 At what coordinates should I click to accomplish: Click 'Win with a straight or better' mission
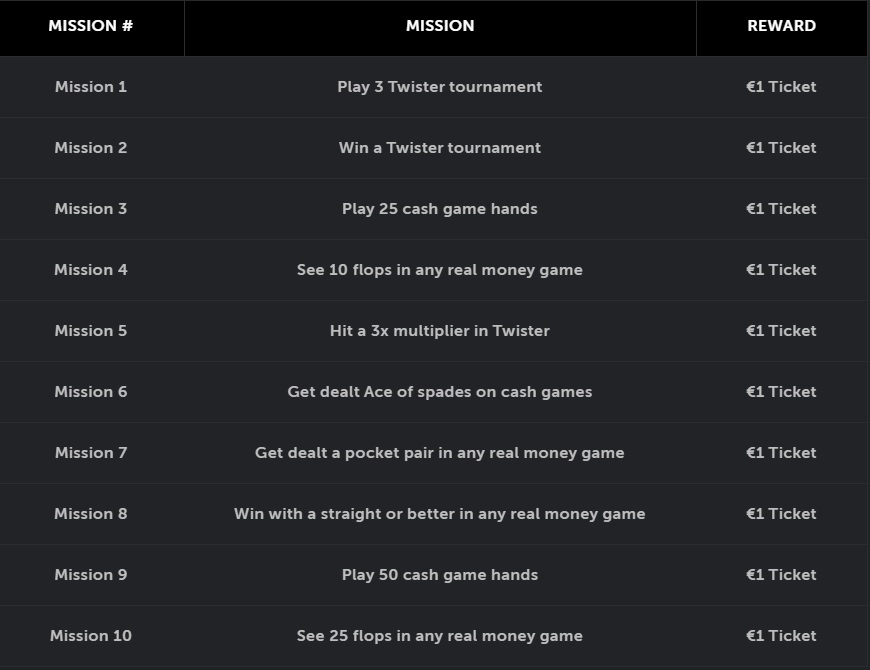click(x=439, y=514)
